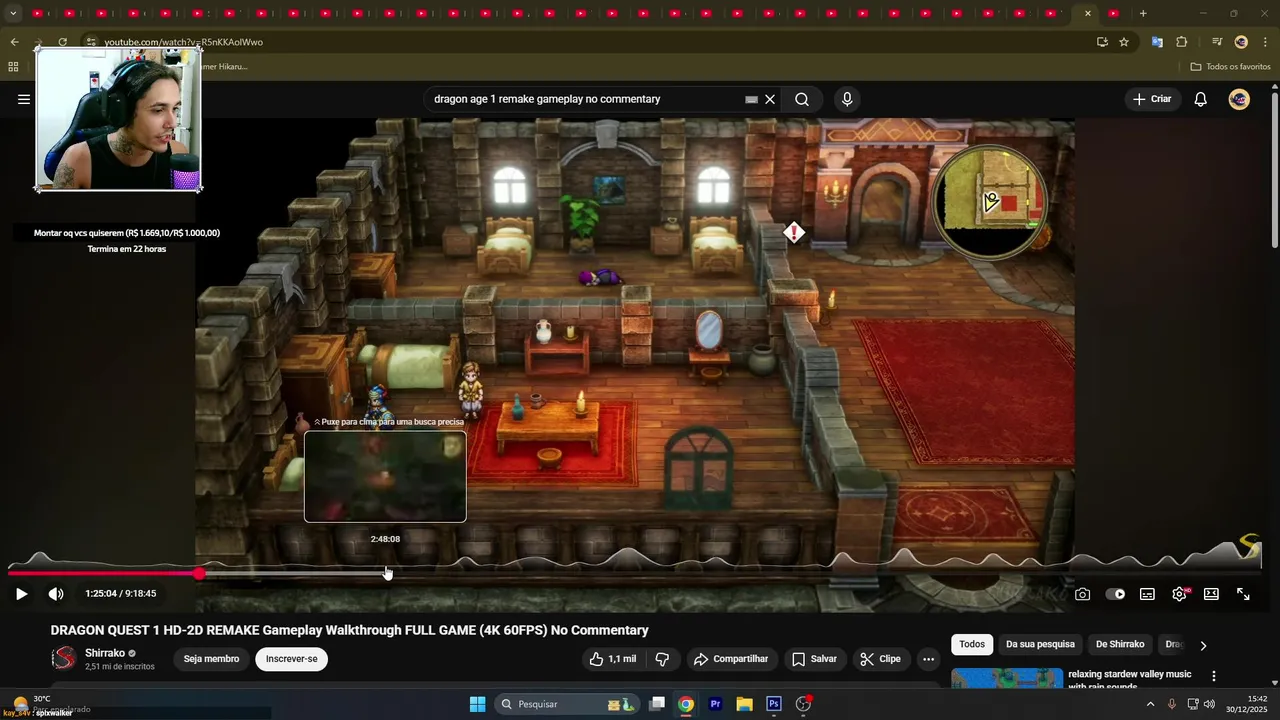Show hidden system tray icons

[1150, 704]
